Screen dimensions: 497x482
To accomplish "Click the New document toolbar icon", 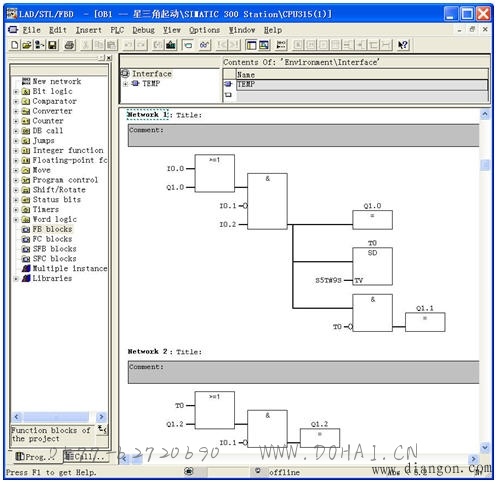I will coord(14,45).
